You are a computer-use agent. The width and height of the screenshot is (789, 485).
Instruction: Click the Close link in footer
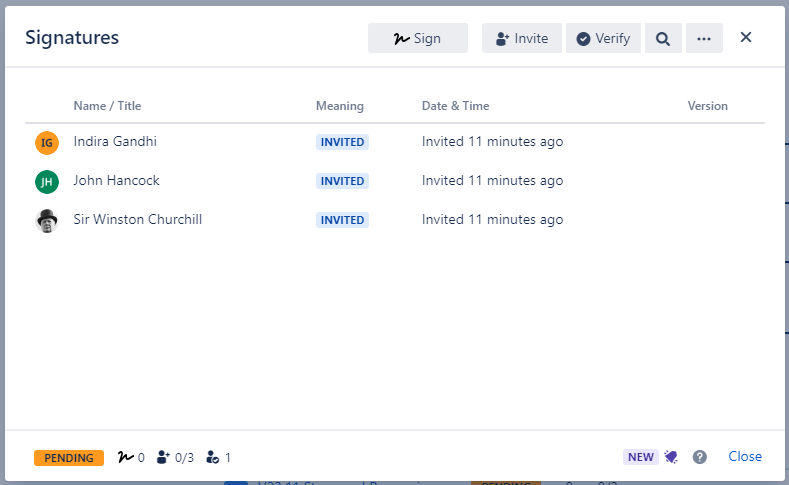[745, 457]
